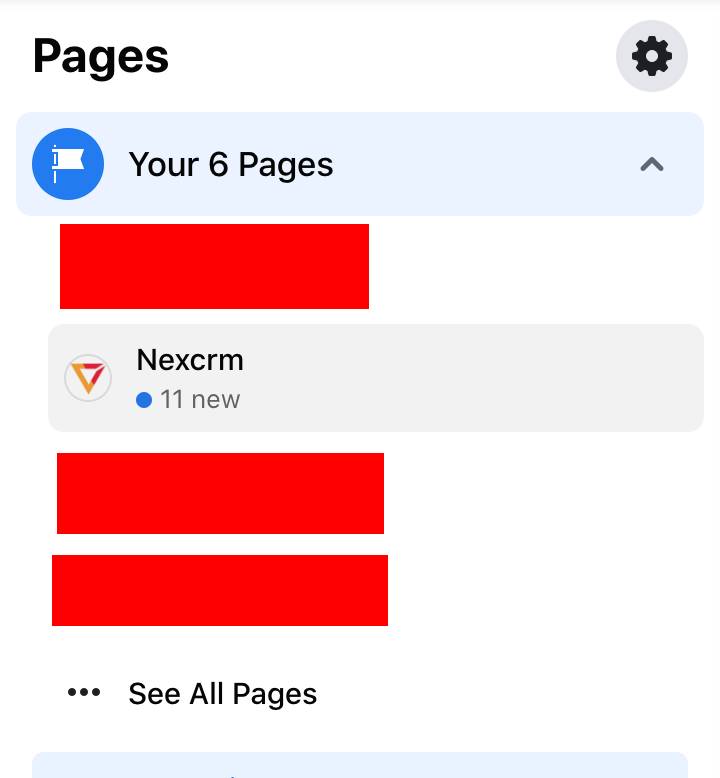The width and height of the screenshot is (720, 778).
Task: Click the upward chevron arrow icon
Action: (x=652, y=164)
